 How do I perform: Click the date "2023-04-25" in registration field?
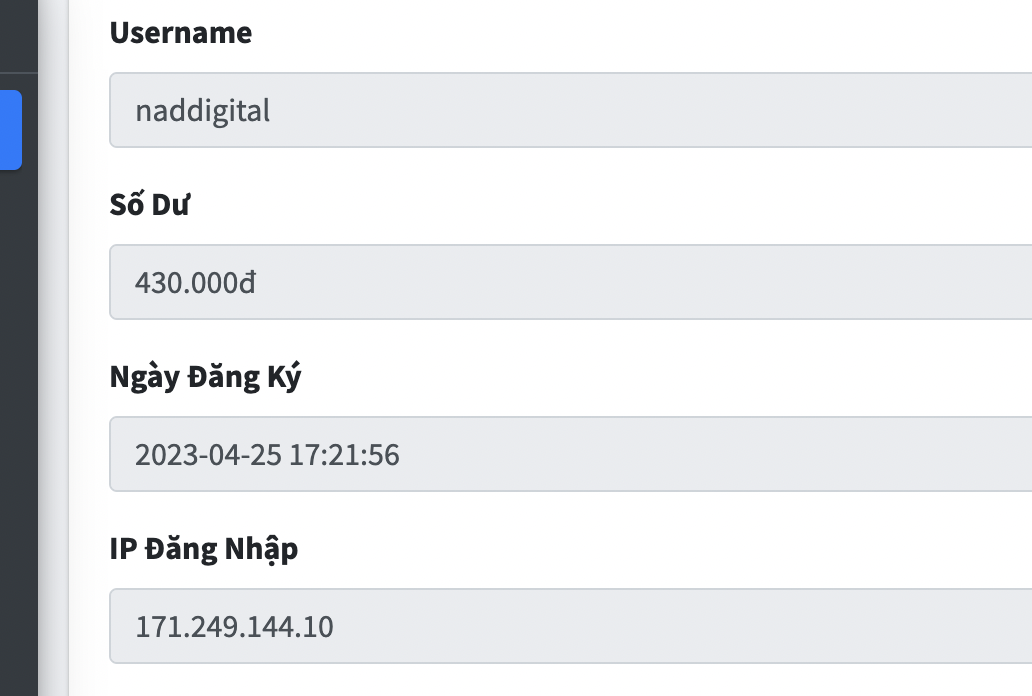pos(208,455)
